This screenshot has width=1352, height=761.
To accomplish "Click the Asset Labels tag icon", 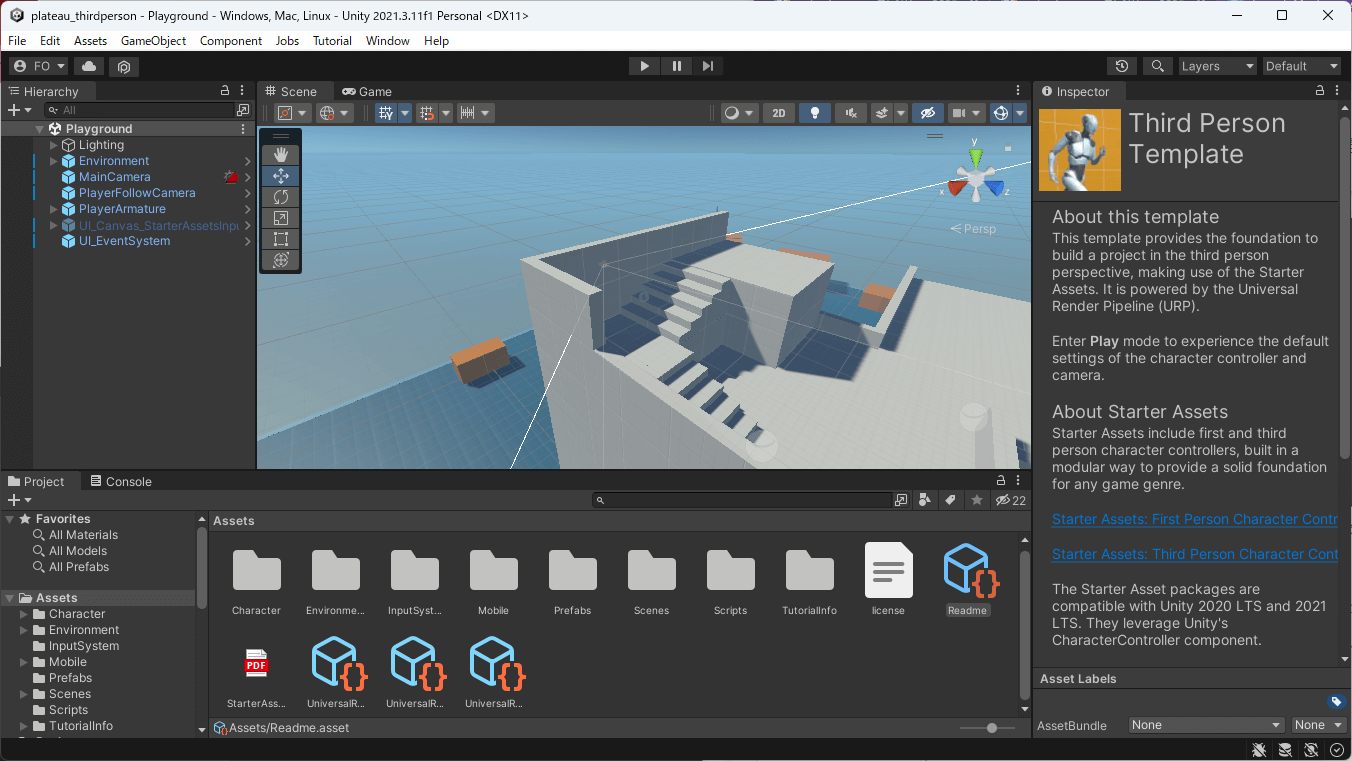I will click(x=1336, y=701).
